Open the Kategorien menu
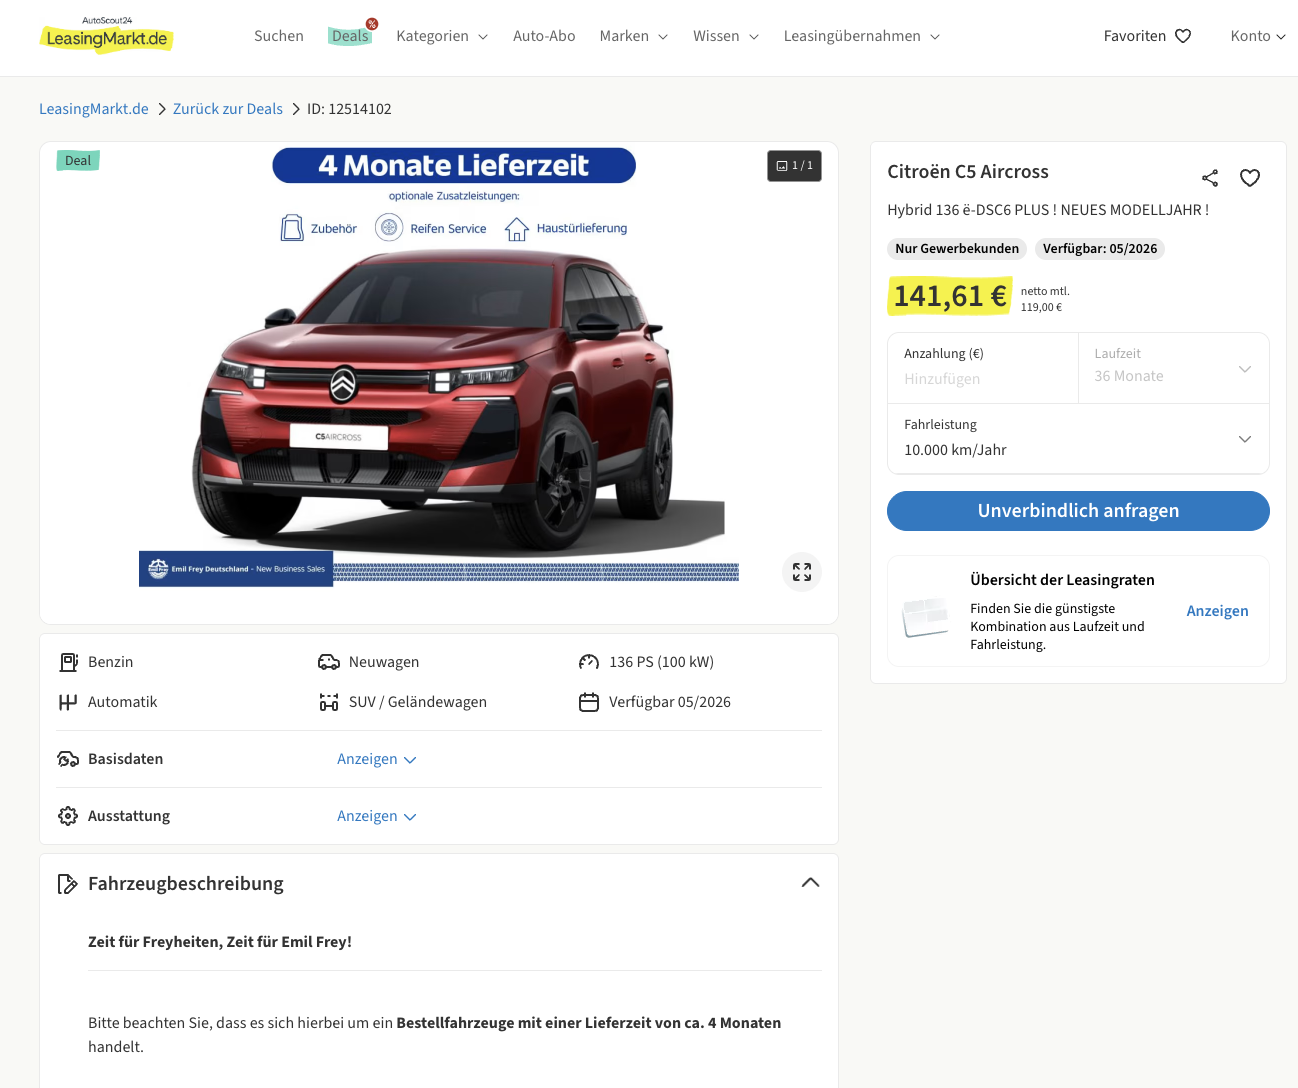This screenshot has height=1088, width=1298. tap(442, 36)
